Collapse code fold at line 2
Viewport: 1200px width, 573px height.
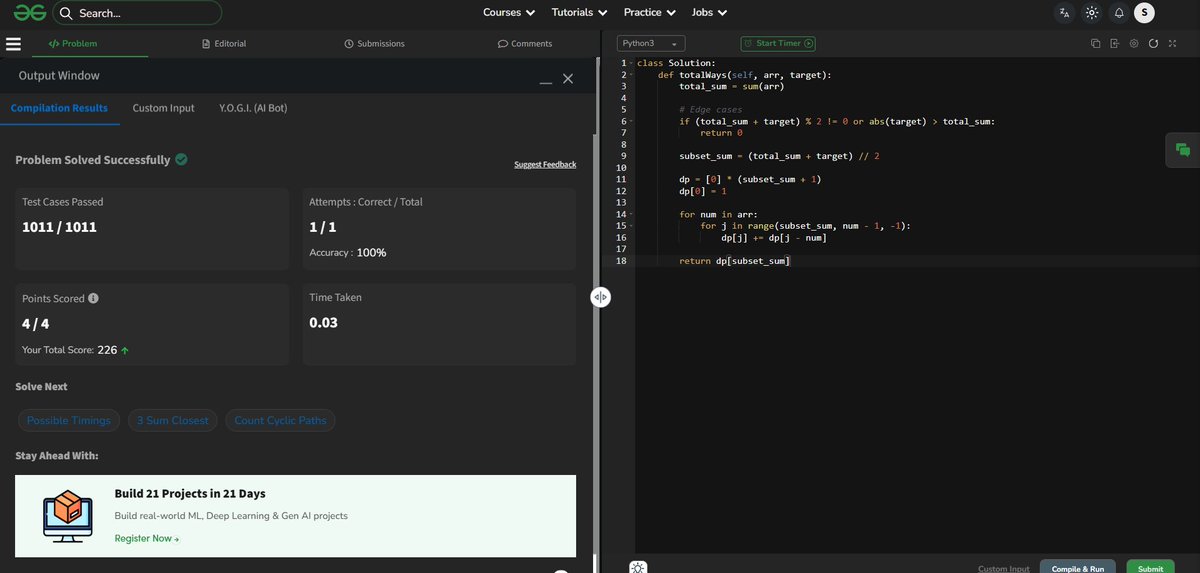click(632, 75)
